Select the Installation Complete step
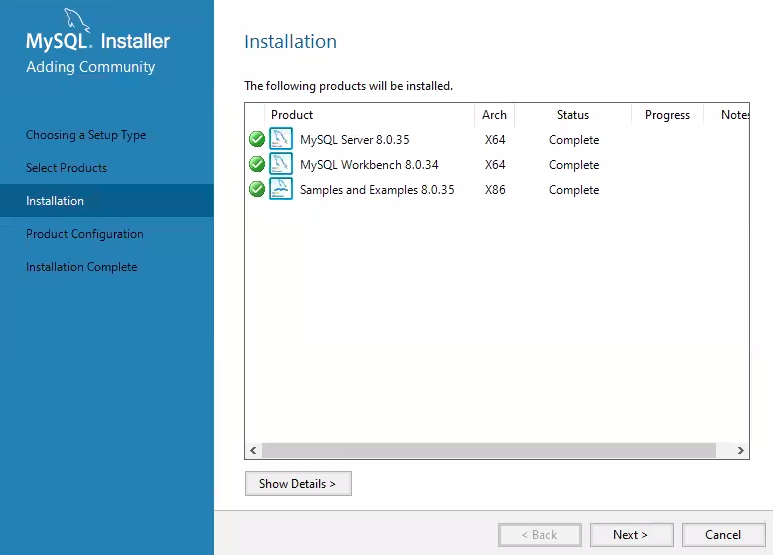 81,267
